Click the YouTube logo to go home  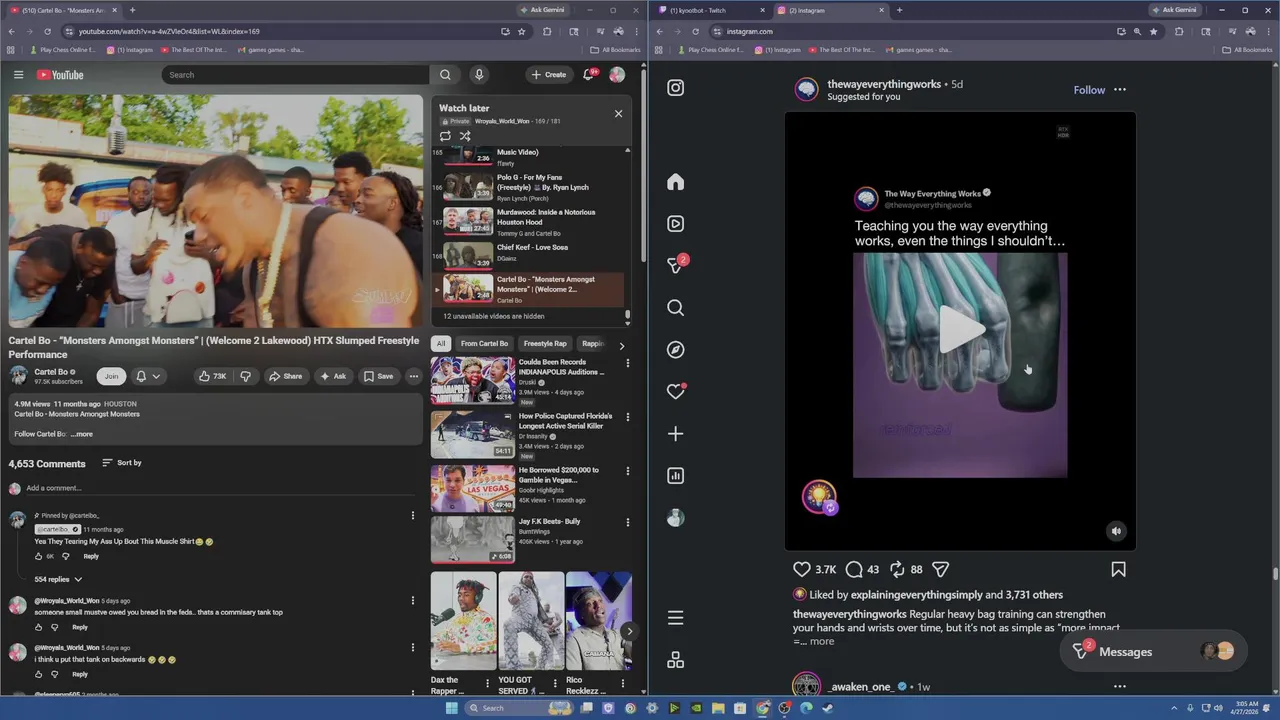point(60,75)
